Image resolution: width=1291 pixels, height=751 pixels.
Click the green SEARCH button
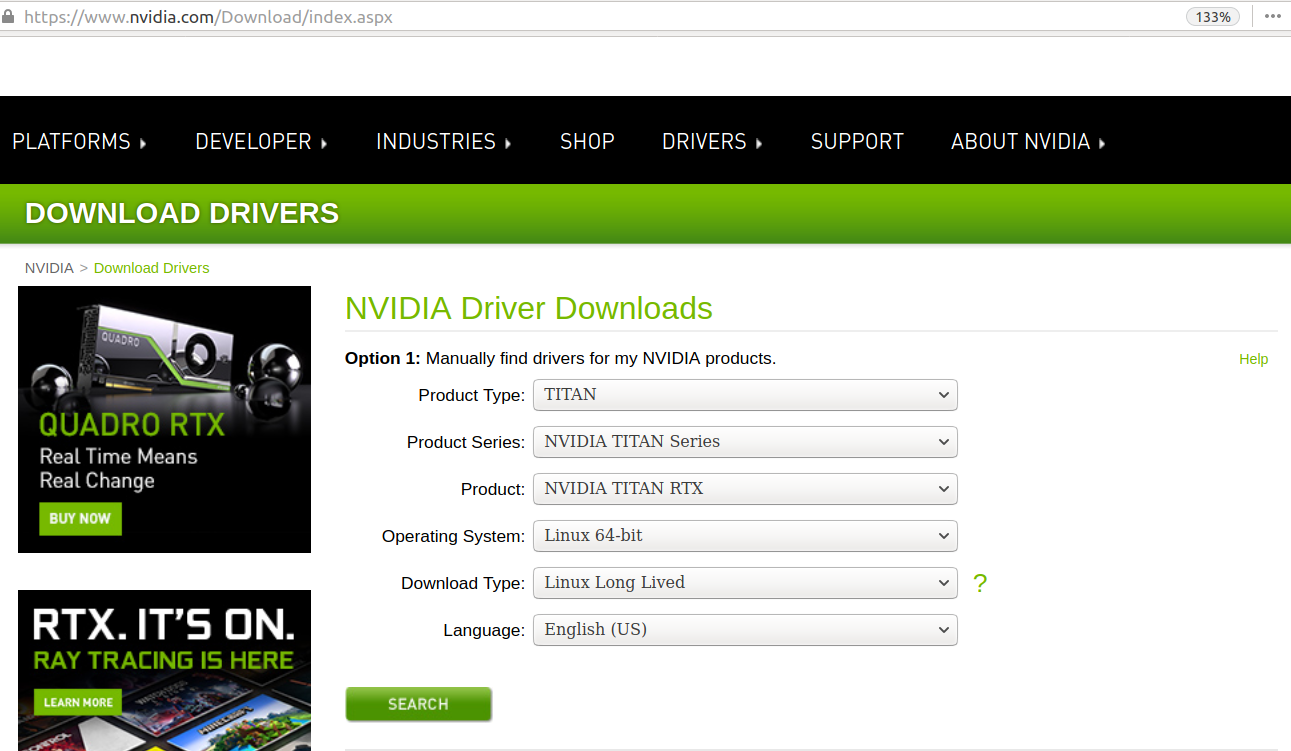(x=418, y=704)
